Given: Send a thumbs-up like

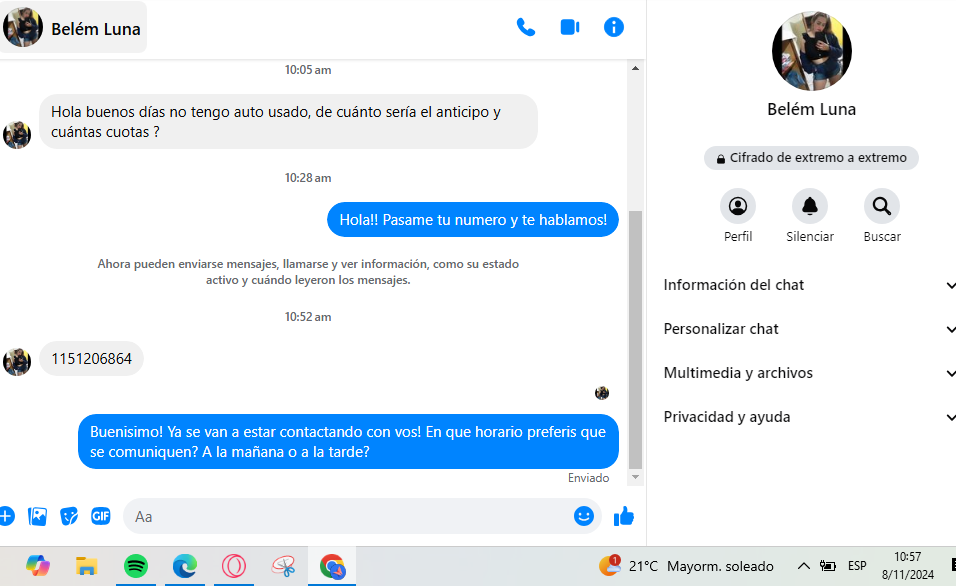Looking at the screenshot, I should pyautogui.click(x=624, y=516).
